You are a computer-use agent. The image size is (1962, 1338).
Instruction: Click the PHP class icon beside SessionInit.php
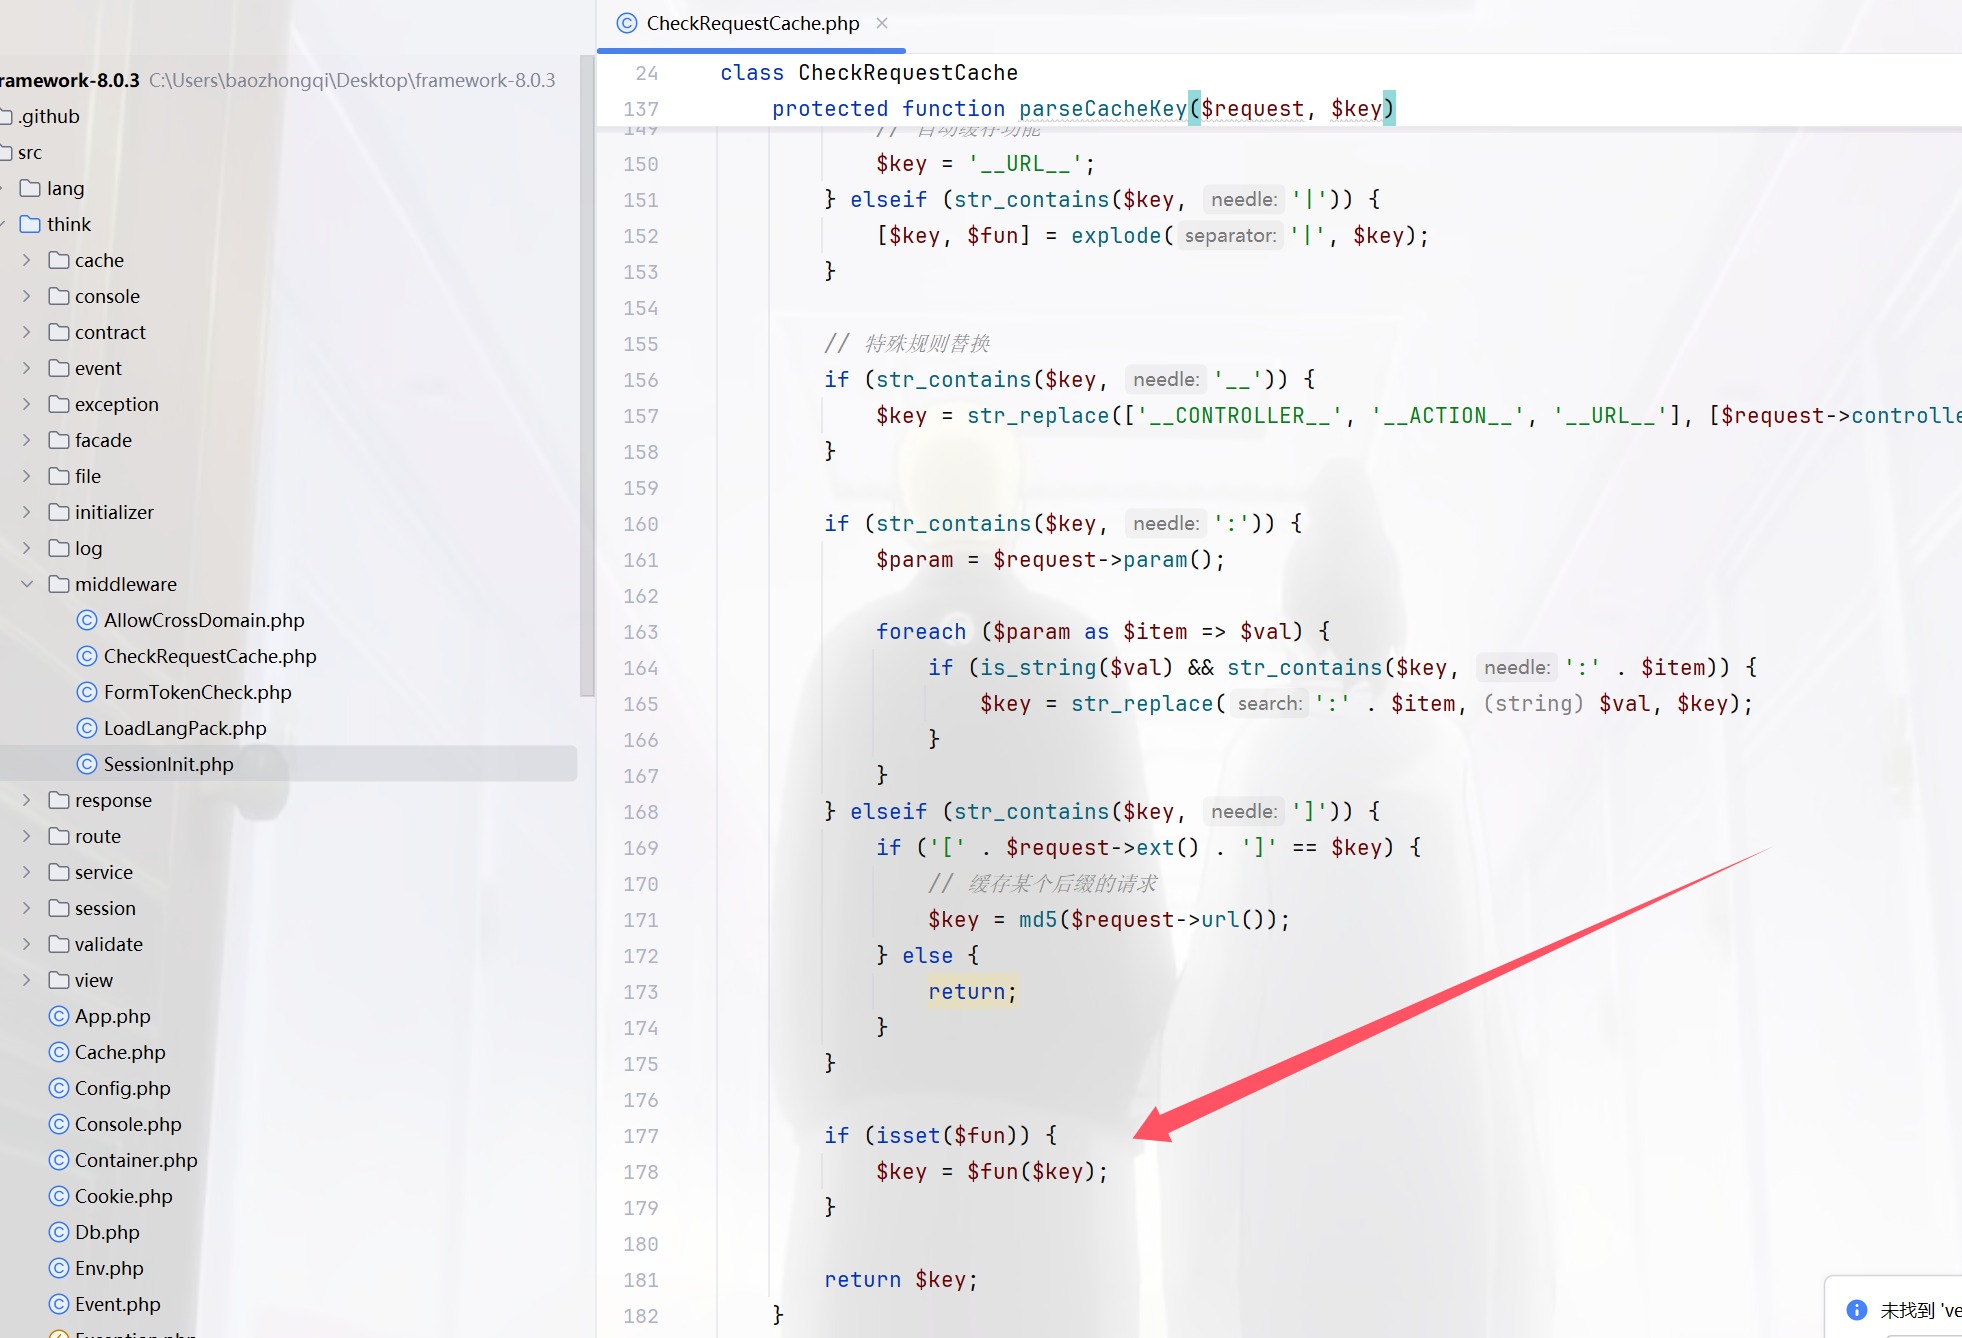(x=87, y=764)
